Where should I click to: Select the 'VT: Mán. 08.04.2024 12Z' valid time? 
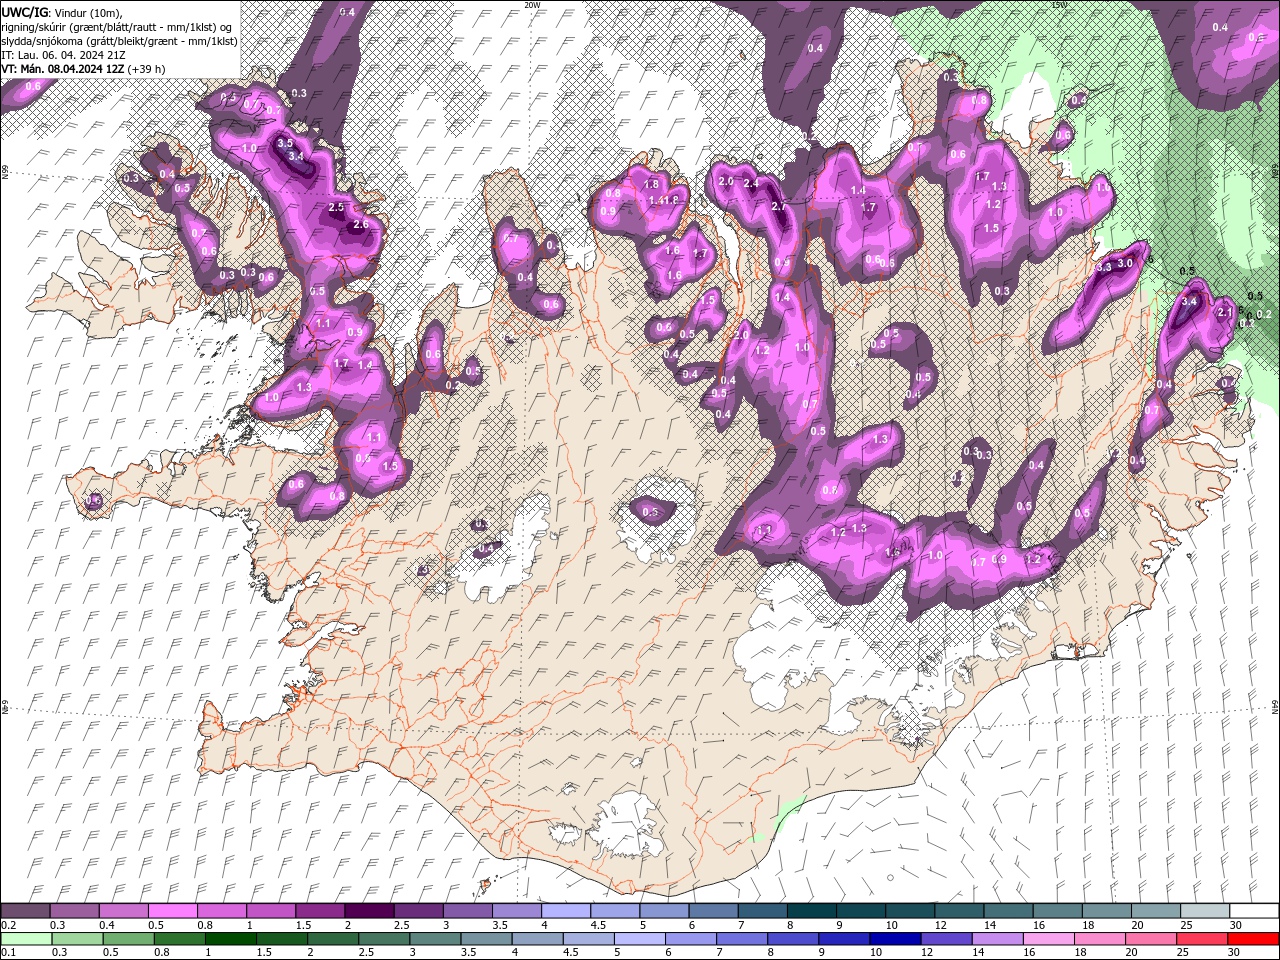63,69
